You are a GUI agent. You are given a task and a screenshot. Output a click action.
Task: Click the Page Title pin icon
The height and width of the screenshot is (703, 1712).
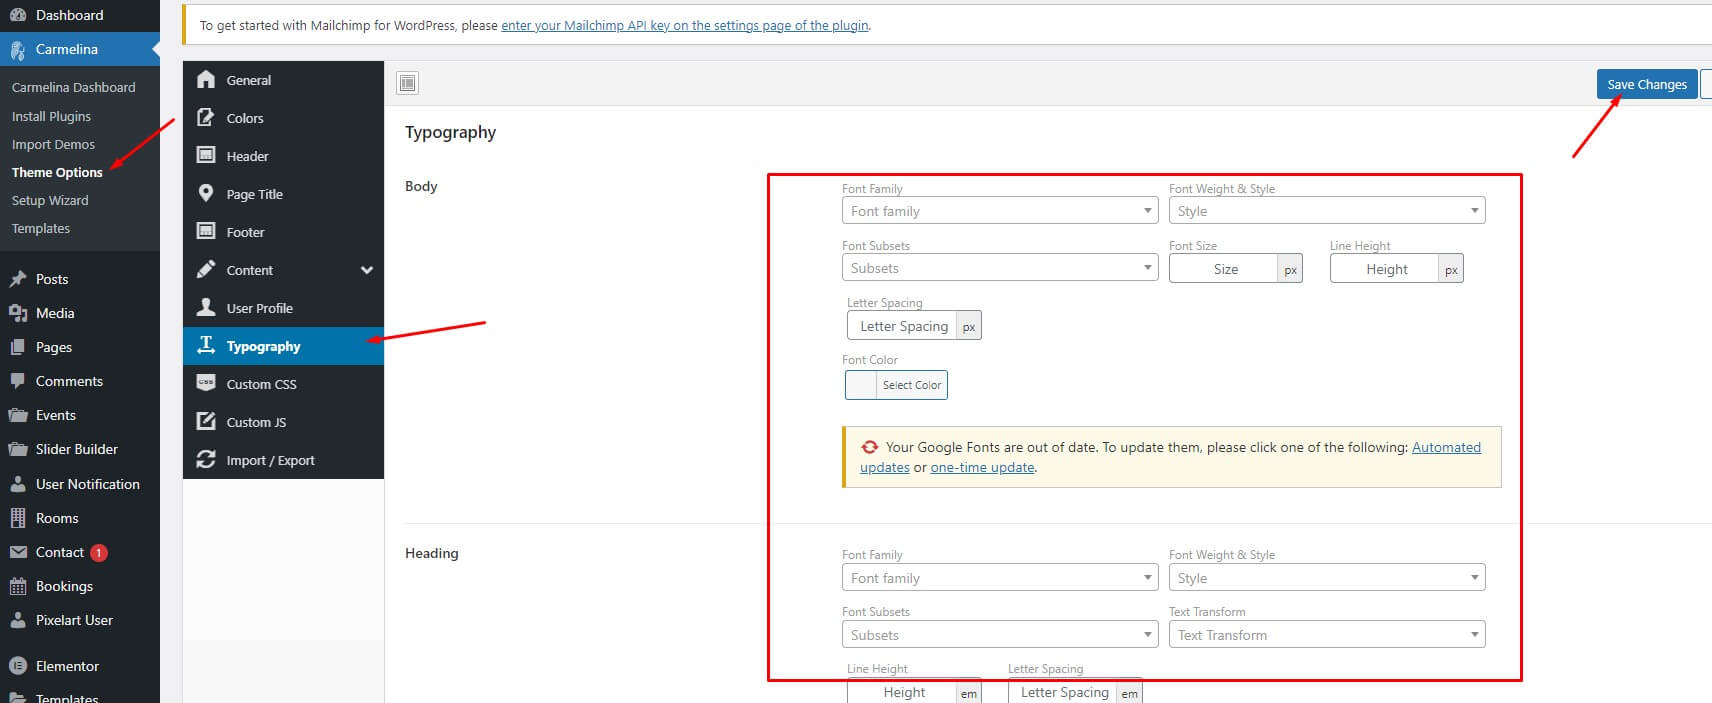click(x=206, y=193)
